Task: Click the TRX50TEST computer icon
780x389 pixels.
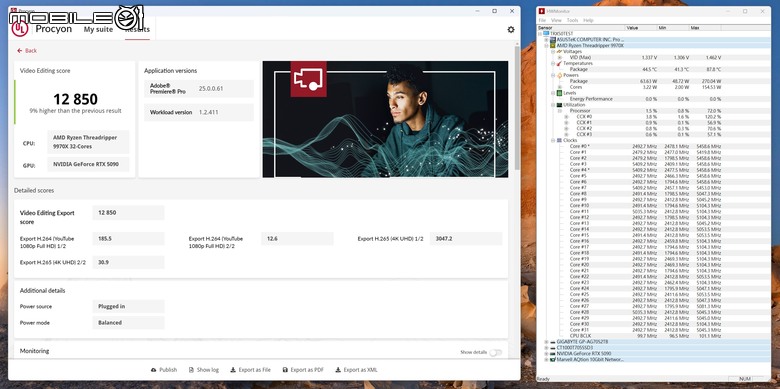Action: point(546,33)
